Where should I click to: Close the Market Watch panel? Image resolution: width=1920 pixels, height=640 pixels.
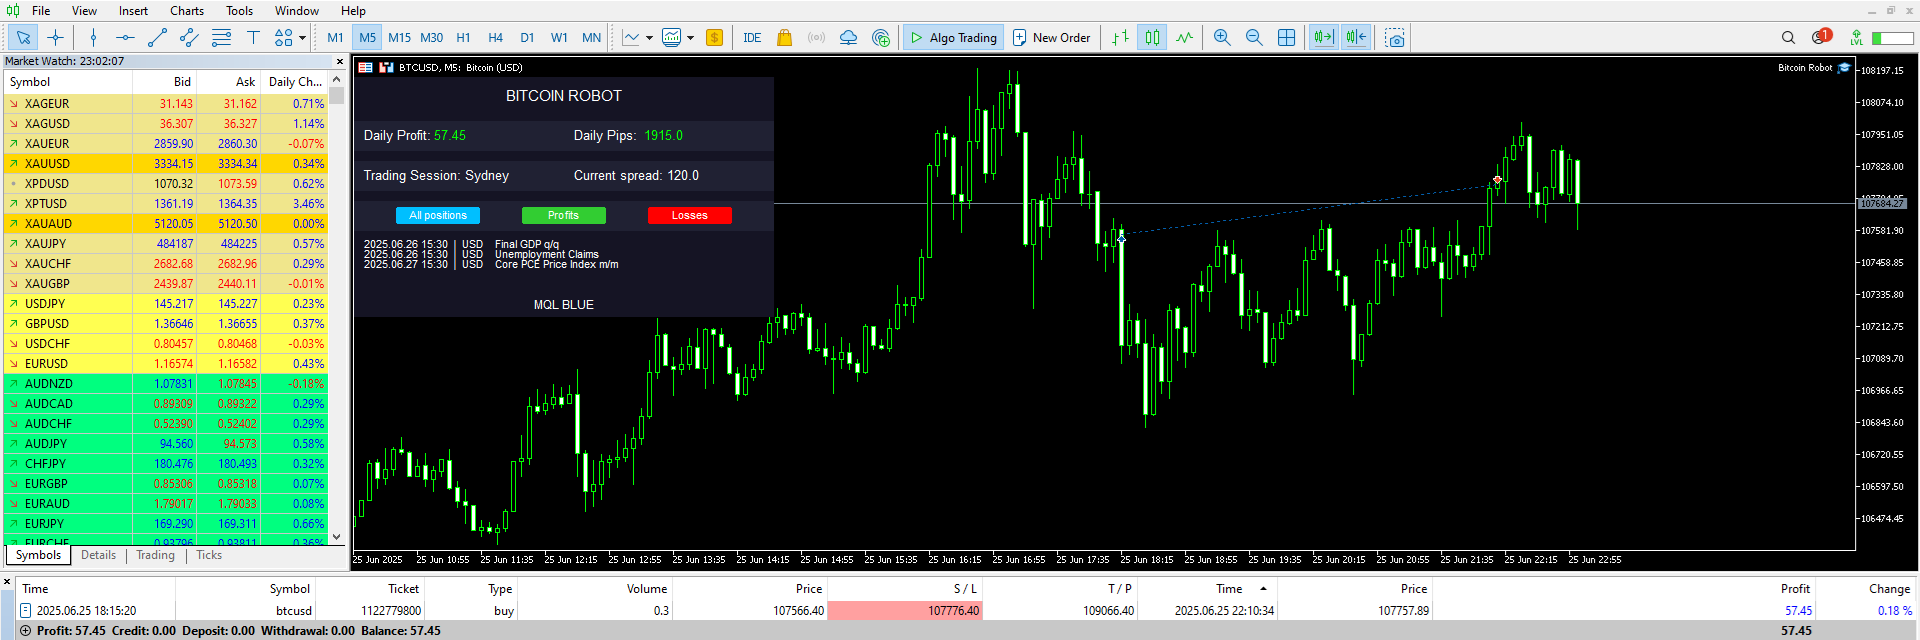[339, 62]
